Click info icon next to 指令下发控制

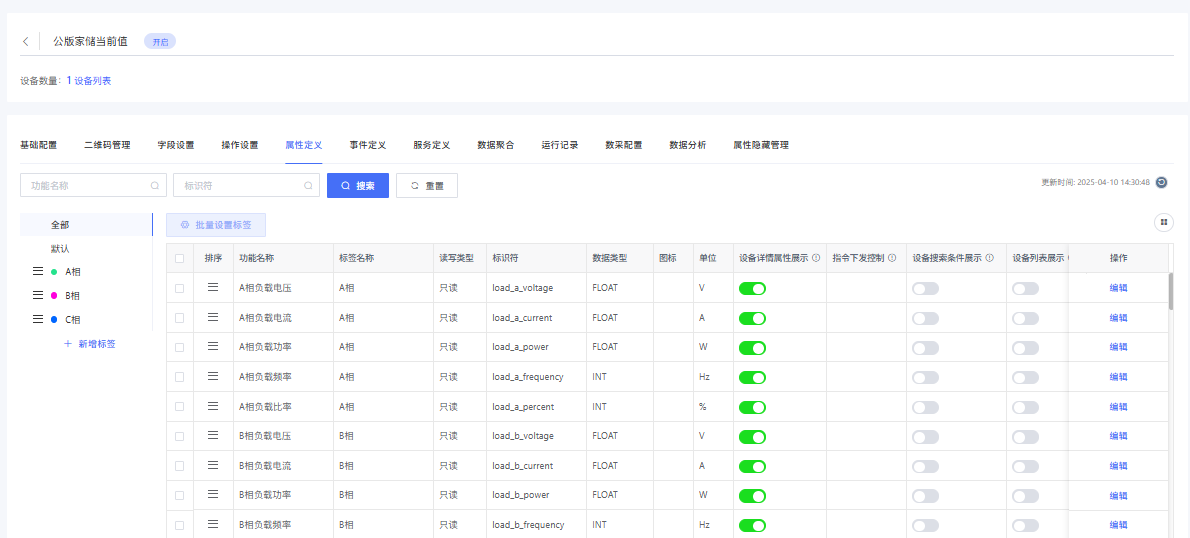[x=892, y=258]
